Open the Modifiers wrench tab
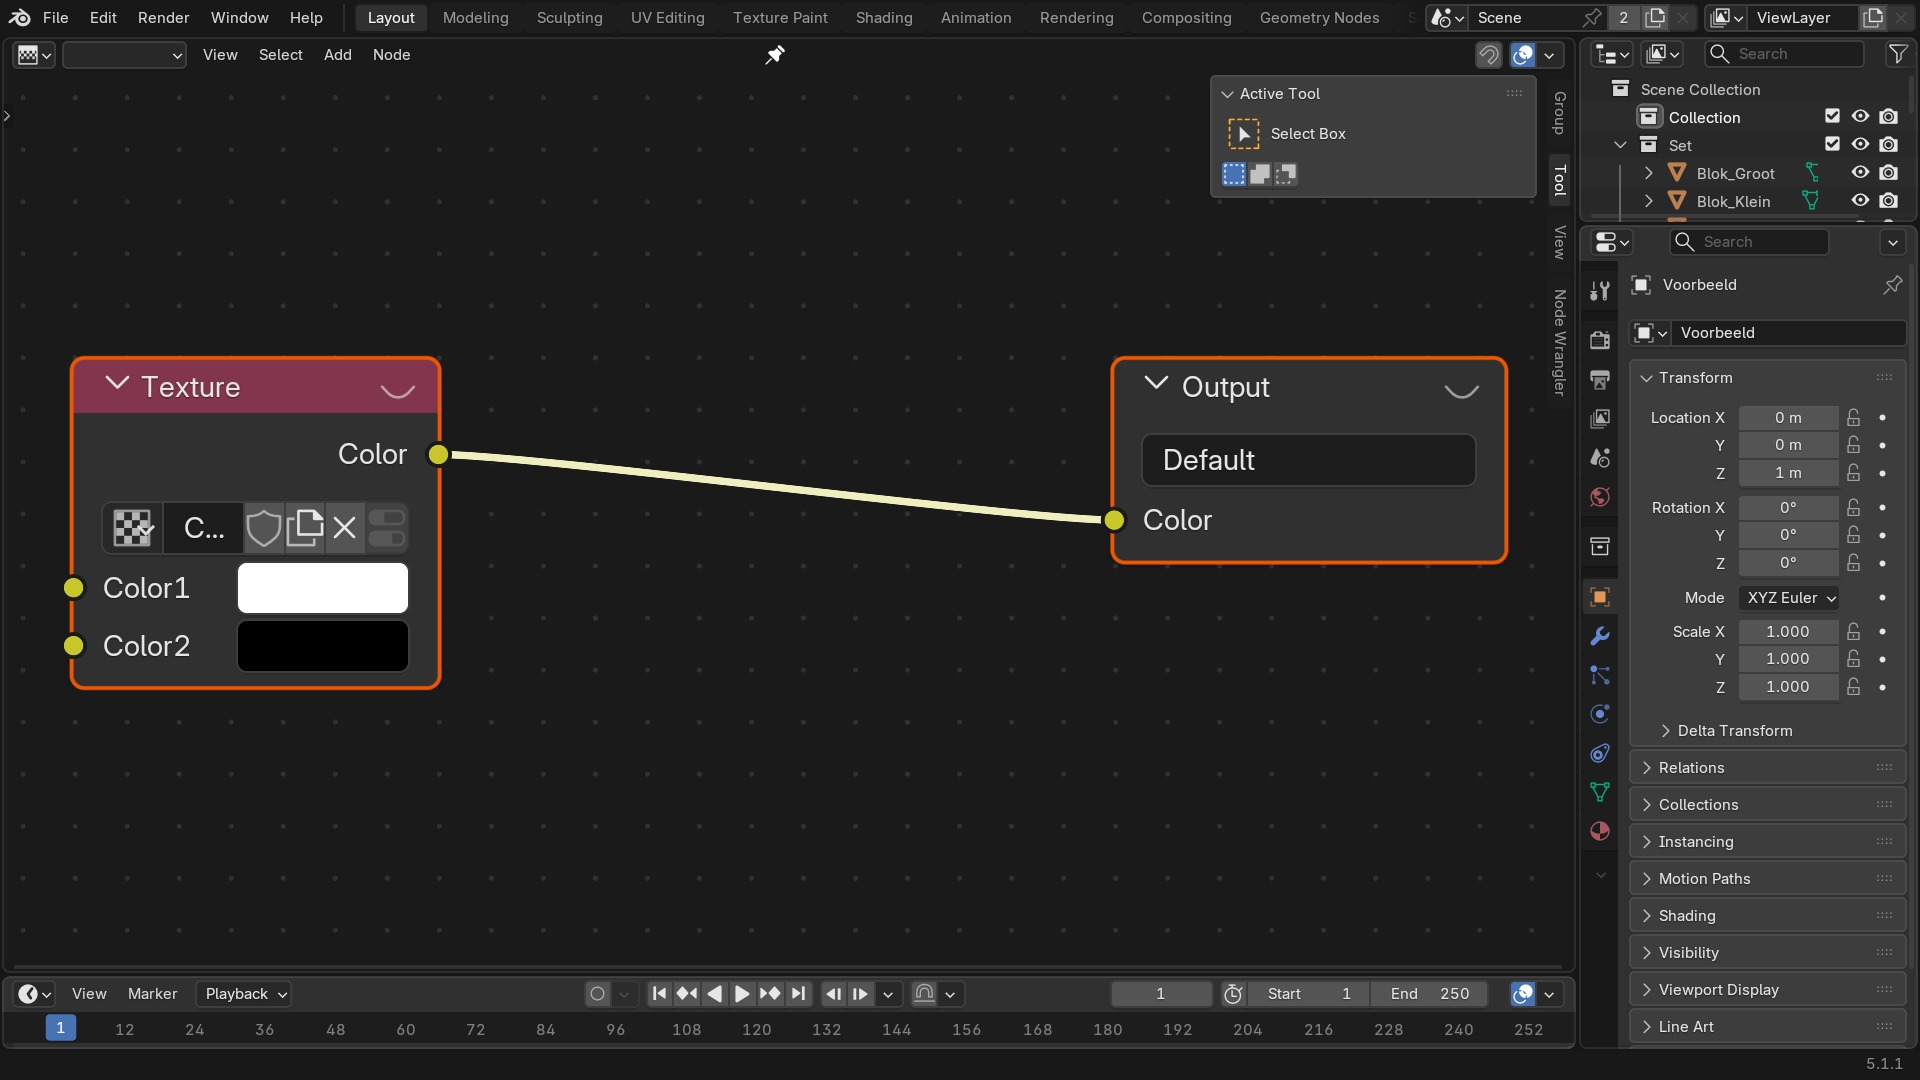This screenshot has width=1920, height=1080. (x=1600, y=636)
